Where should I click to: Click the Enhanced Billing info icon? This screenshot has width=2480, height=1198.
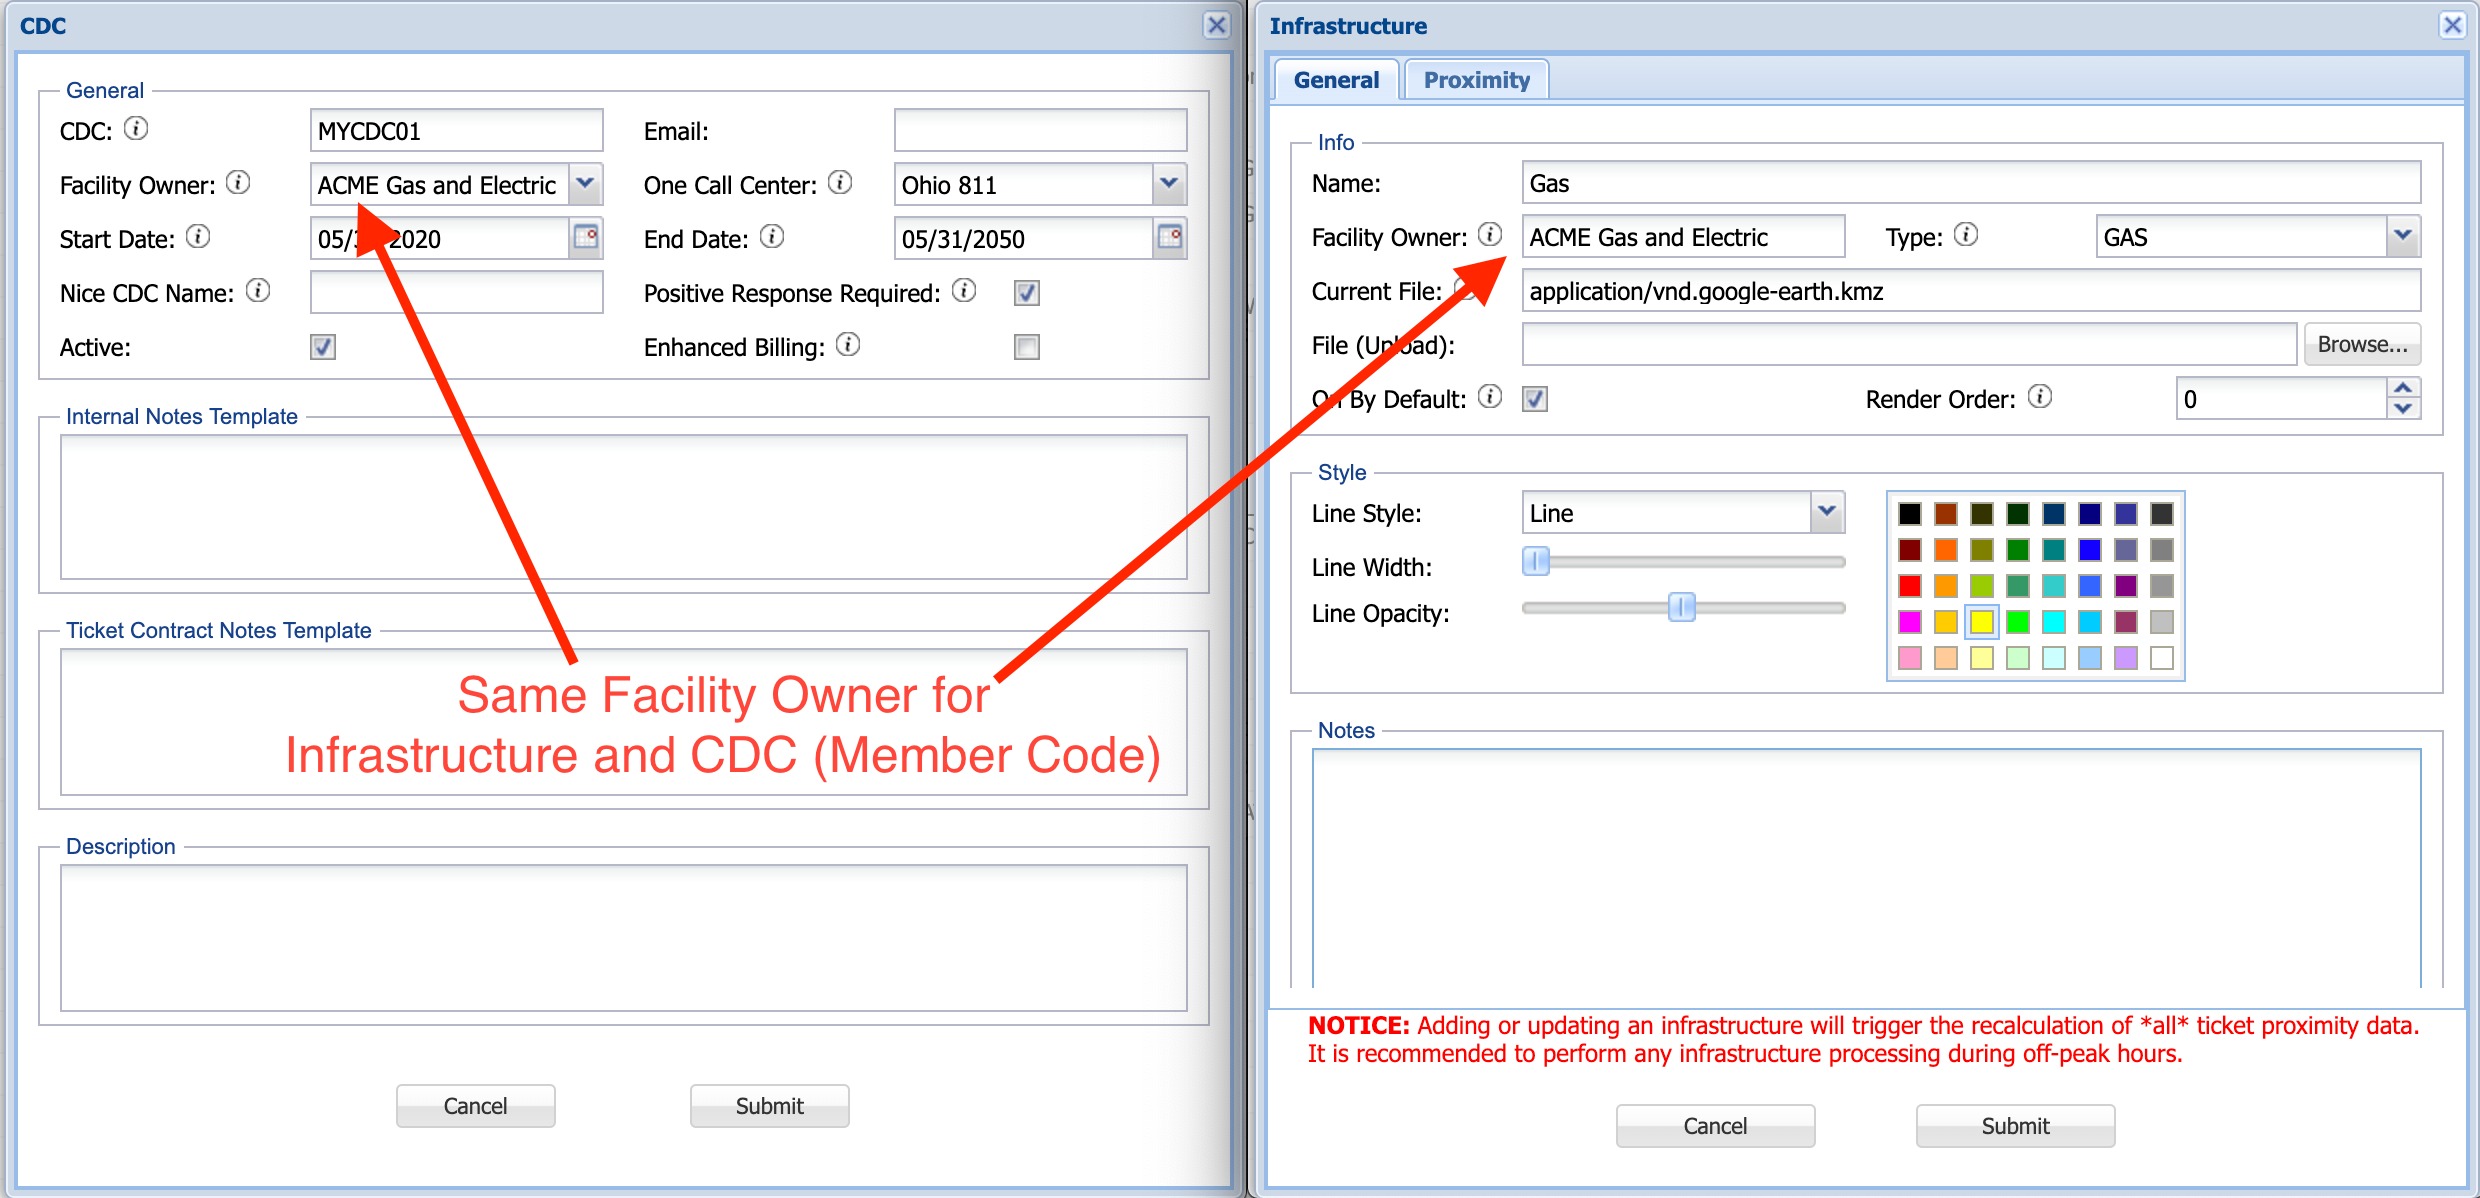coord(848,344)
